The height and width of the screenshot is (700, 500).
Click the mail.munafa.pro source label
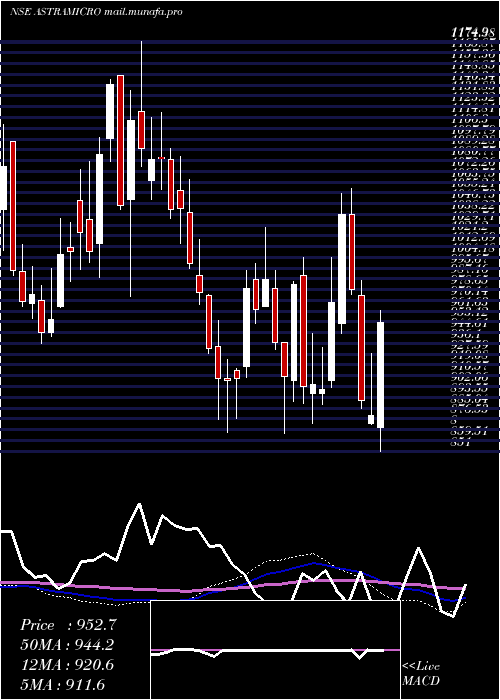point(143,12)
